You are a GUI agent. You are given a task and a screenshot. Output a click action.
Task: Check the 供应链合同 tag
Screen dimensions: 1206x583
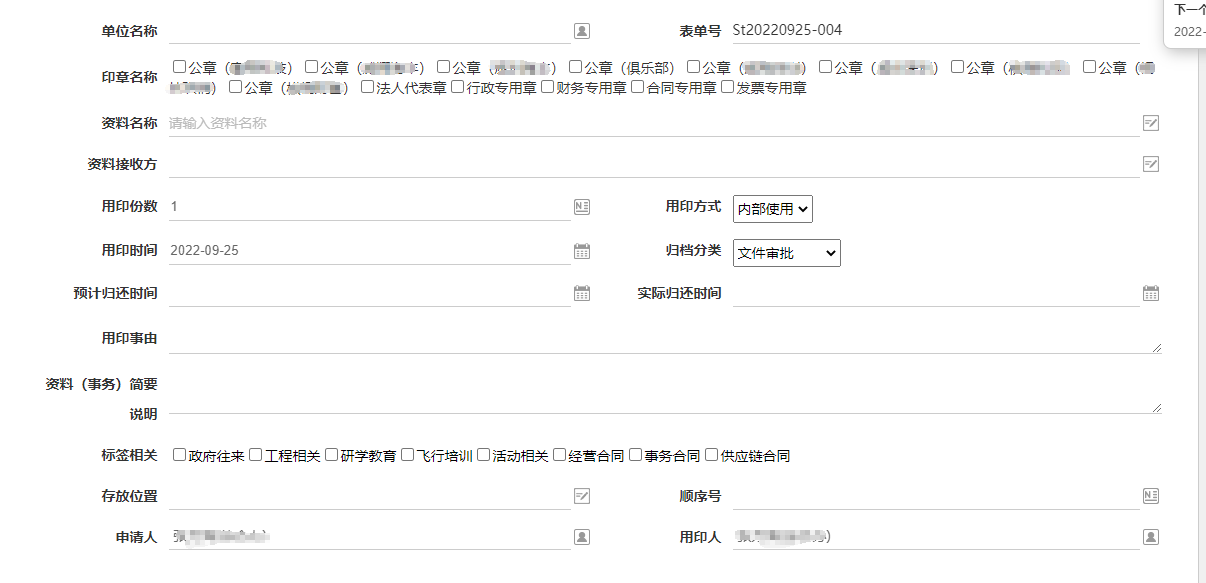[713, 454]
